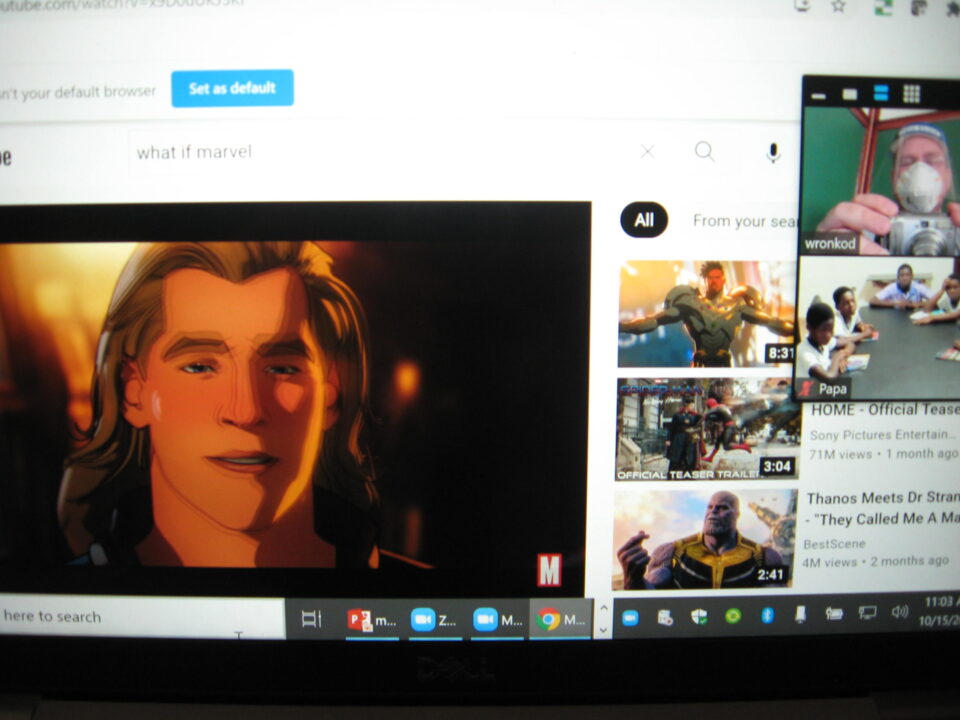Click the YouTube search magnifier icon

[705, 152]
